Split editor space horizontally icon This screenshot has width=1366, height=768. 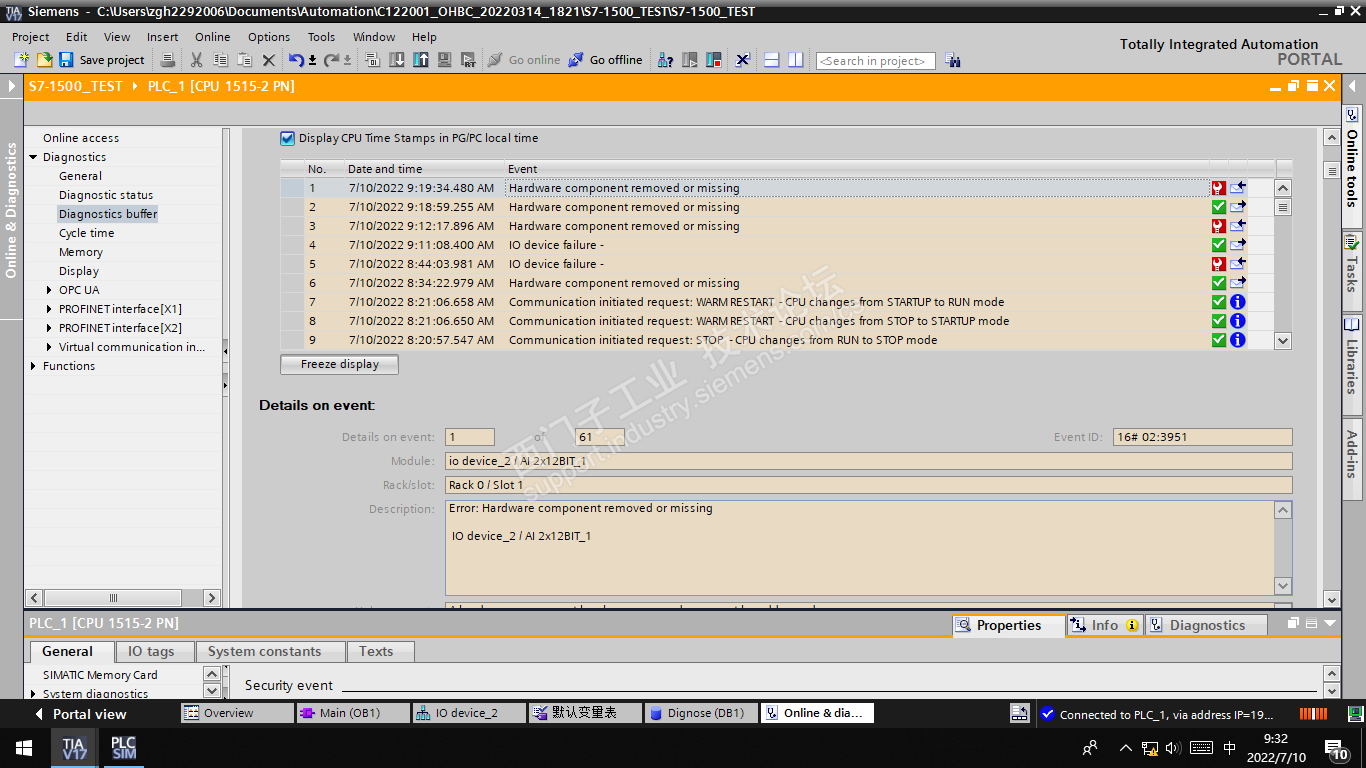[x=771, y=60]
